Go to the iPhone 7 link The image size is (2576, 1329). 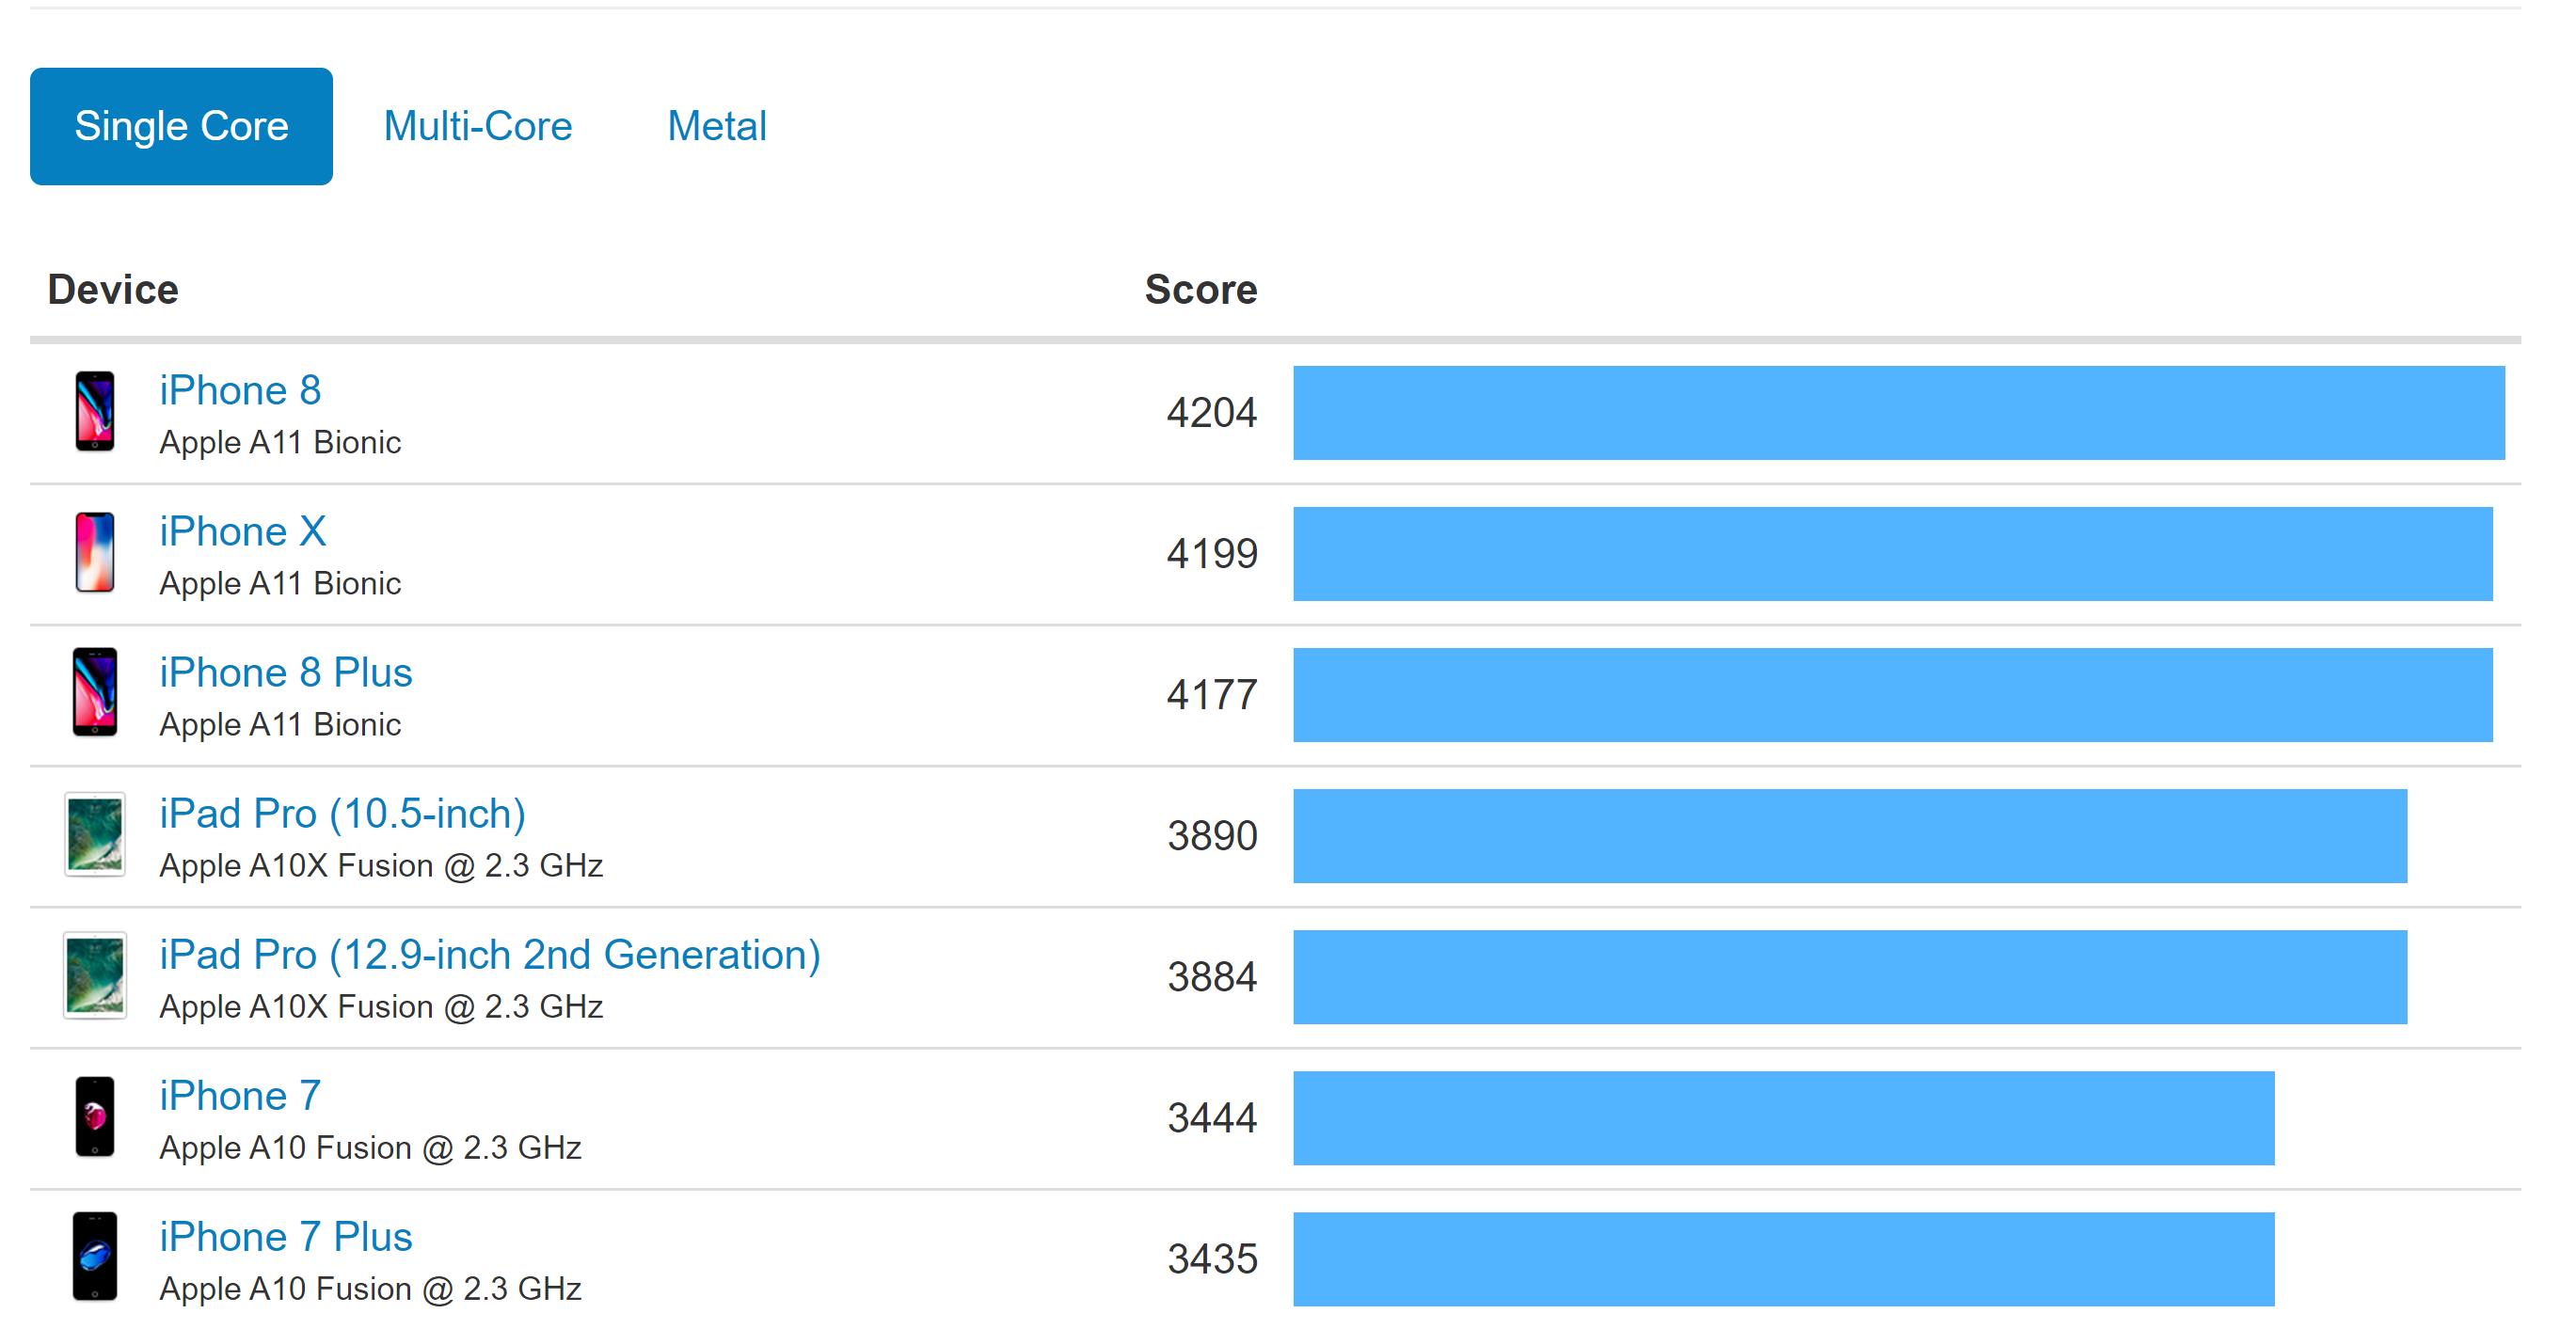[240, 1096]
